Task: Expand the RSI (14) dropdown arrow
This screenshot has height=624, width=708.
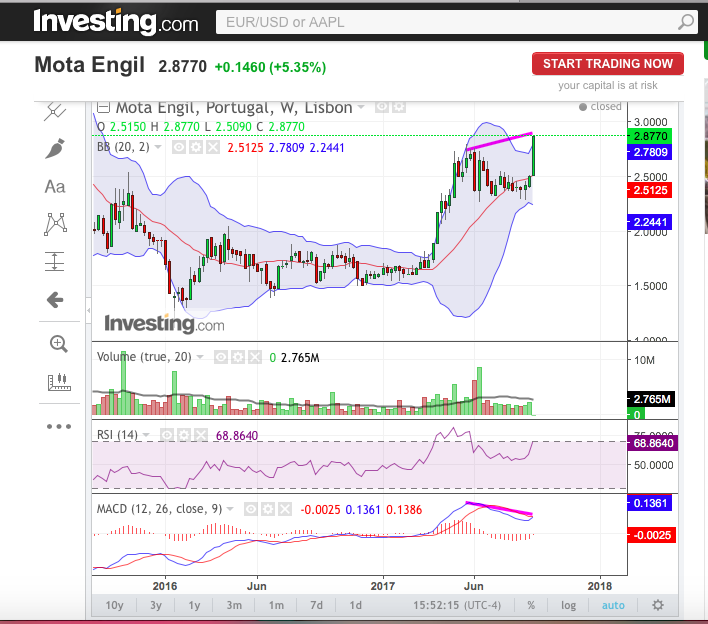Action: click(x=146, y=435)
